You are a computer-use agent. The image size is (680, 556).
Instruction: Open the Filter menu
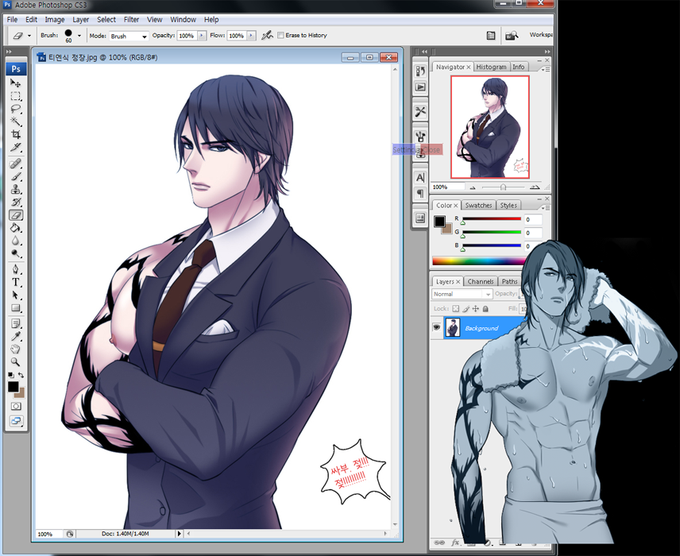(131, 20)
